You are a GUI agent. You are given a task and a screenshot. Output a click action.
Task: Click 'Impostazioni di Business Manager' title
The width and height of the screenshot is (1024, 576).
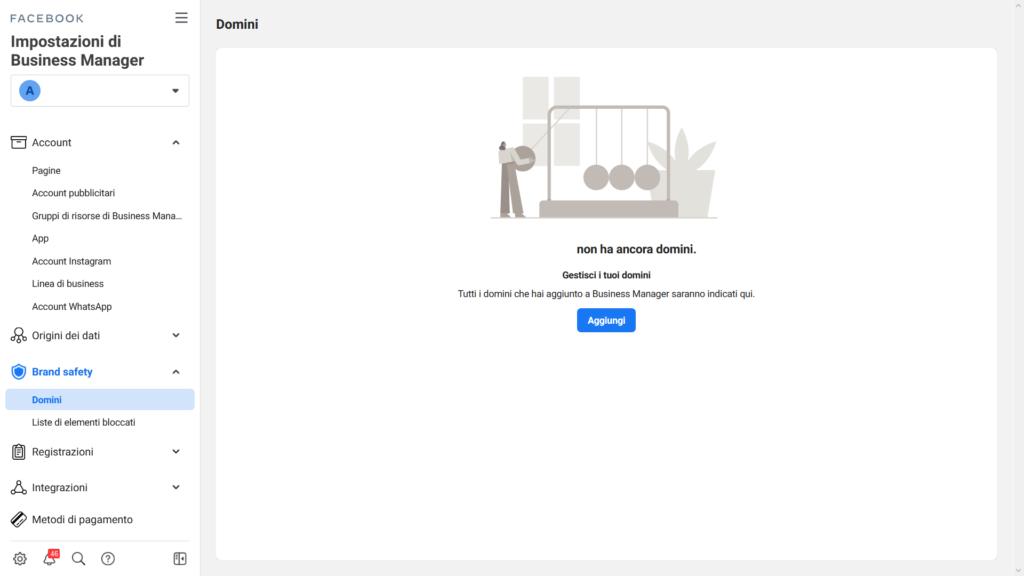(x=77, y=51)
